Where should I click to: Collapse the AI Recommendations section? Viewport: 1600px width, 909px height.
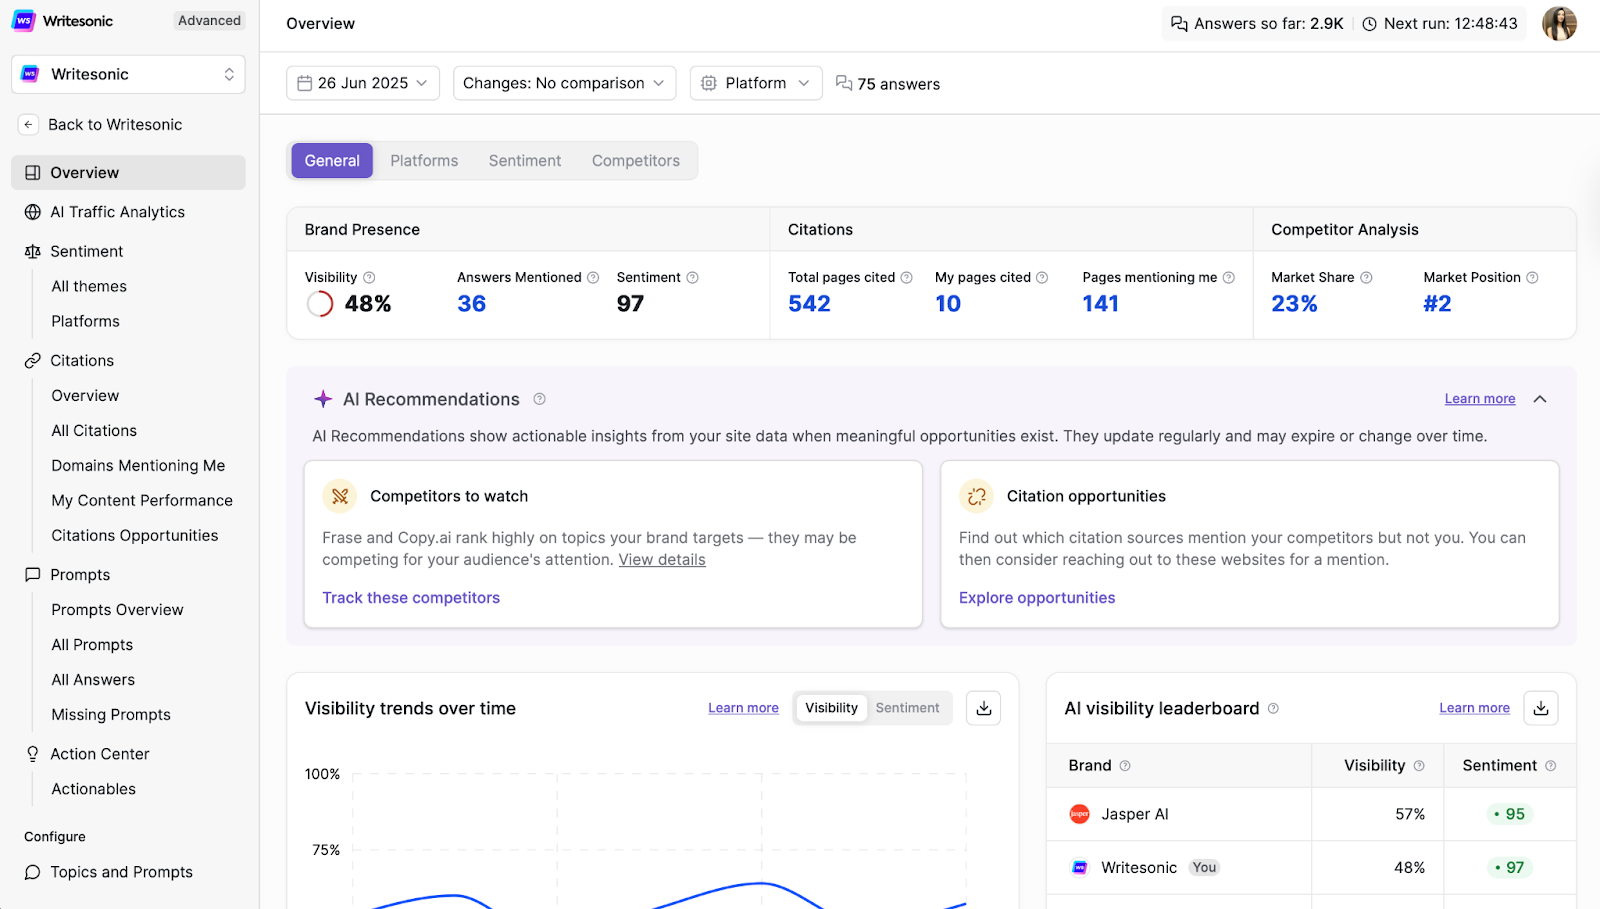(1540, 399)
